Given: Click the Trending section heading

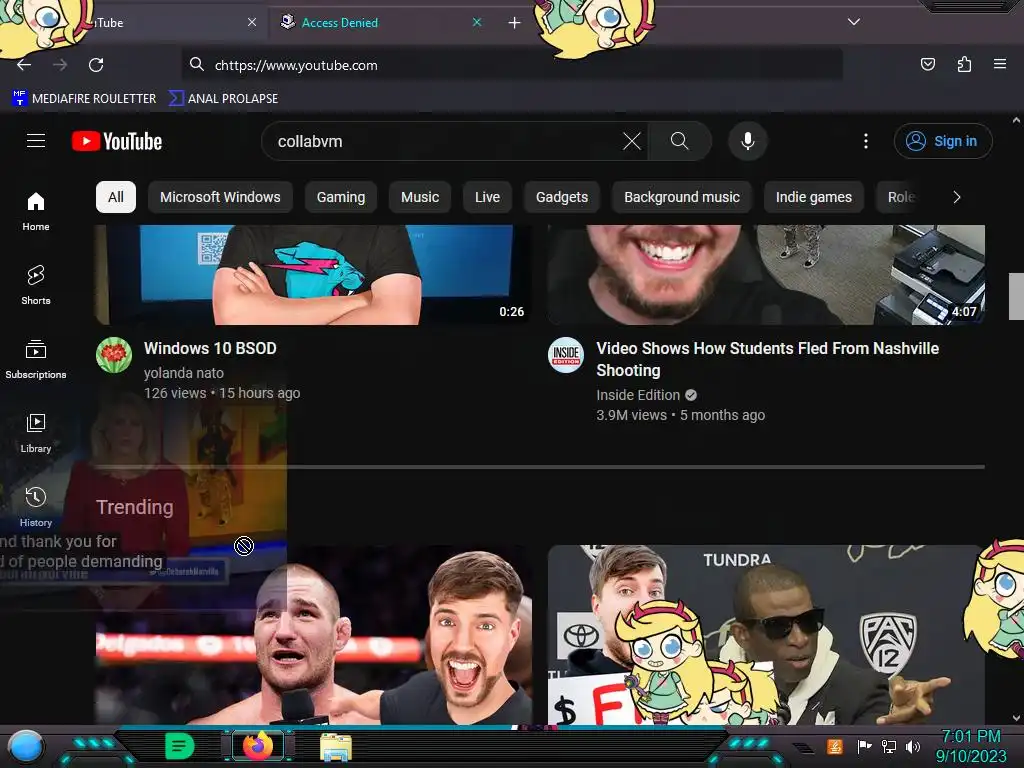Looking at the screenshot, I should pyautogui.click(x=135, y=507).
